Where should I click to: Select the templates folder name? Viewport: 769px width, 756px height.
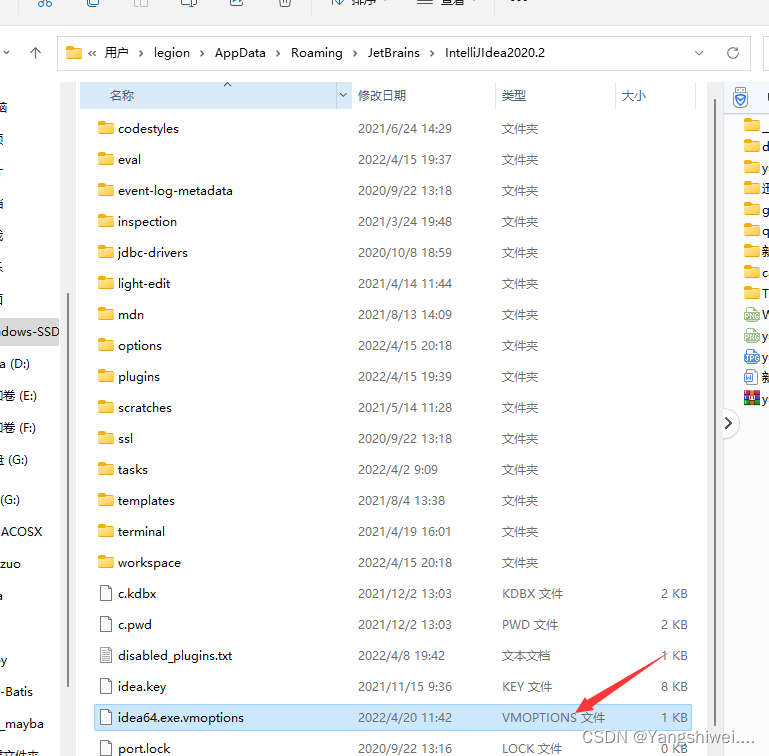click(x=146, y=500)
